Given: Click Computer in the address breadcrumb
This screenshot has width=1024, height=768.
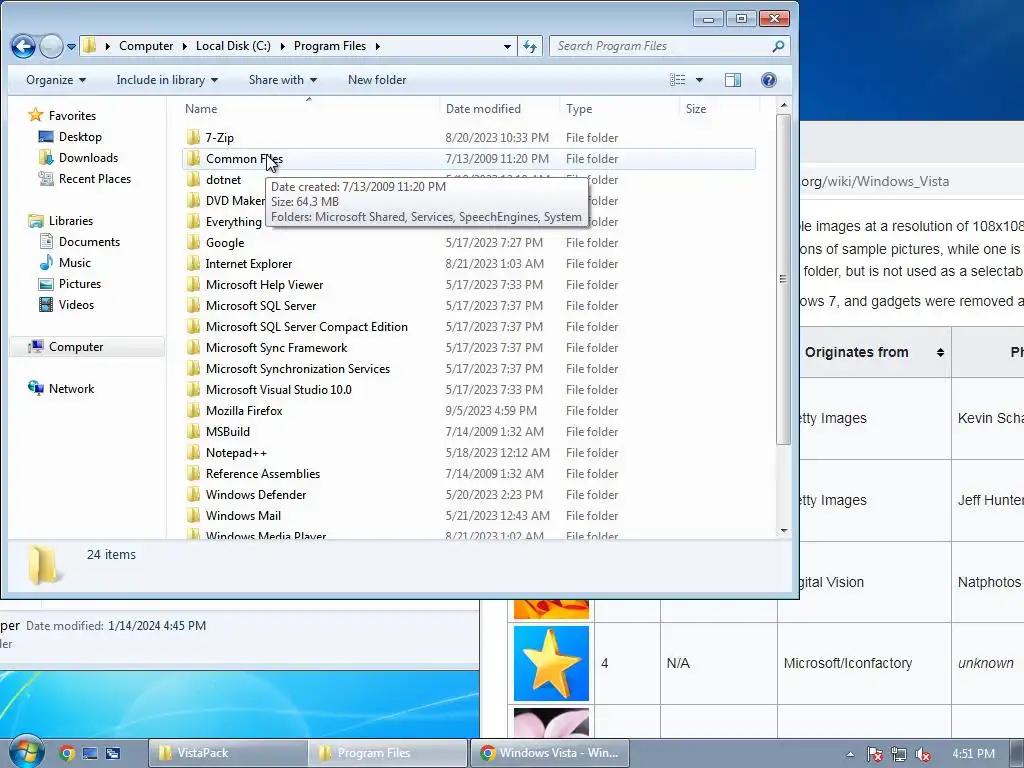Looking at the screenshot, I should click(146, 46).
